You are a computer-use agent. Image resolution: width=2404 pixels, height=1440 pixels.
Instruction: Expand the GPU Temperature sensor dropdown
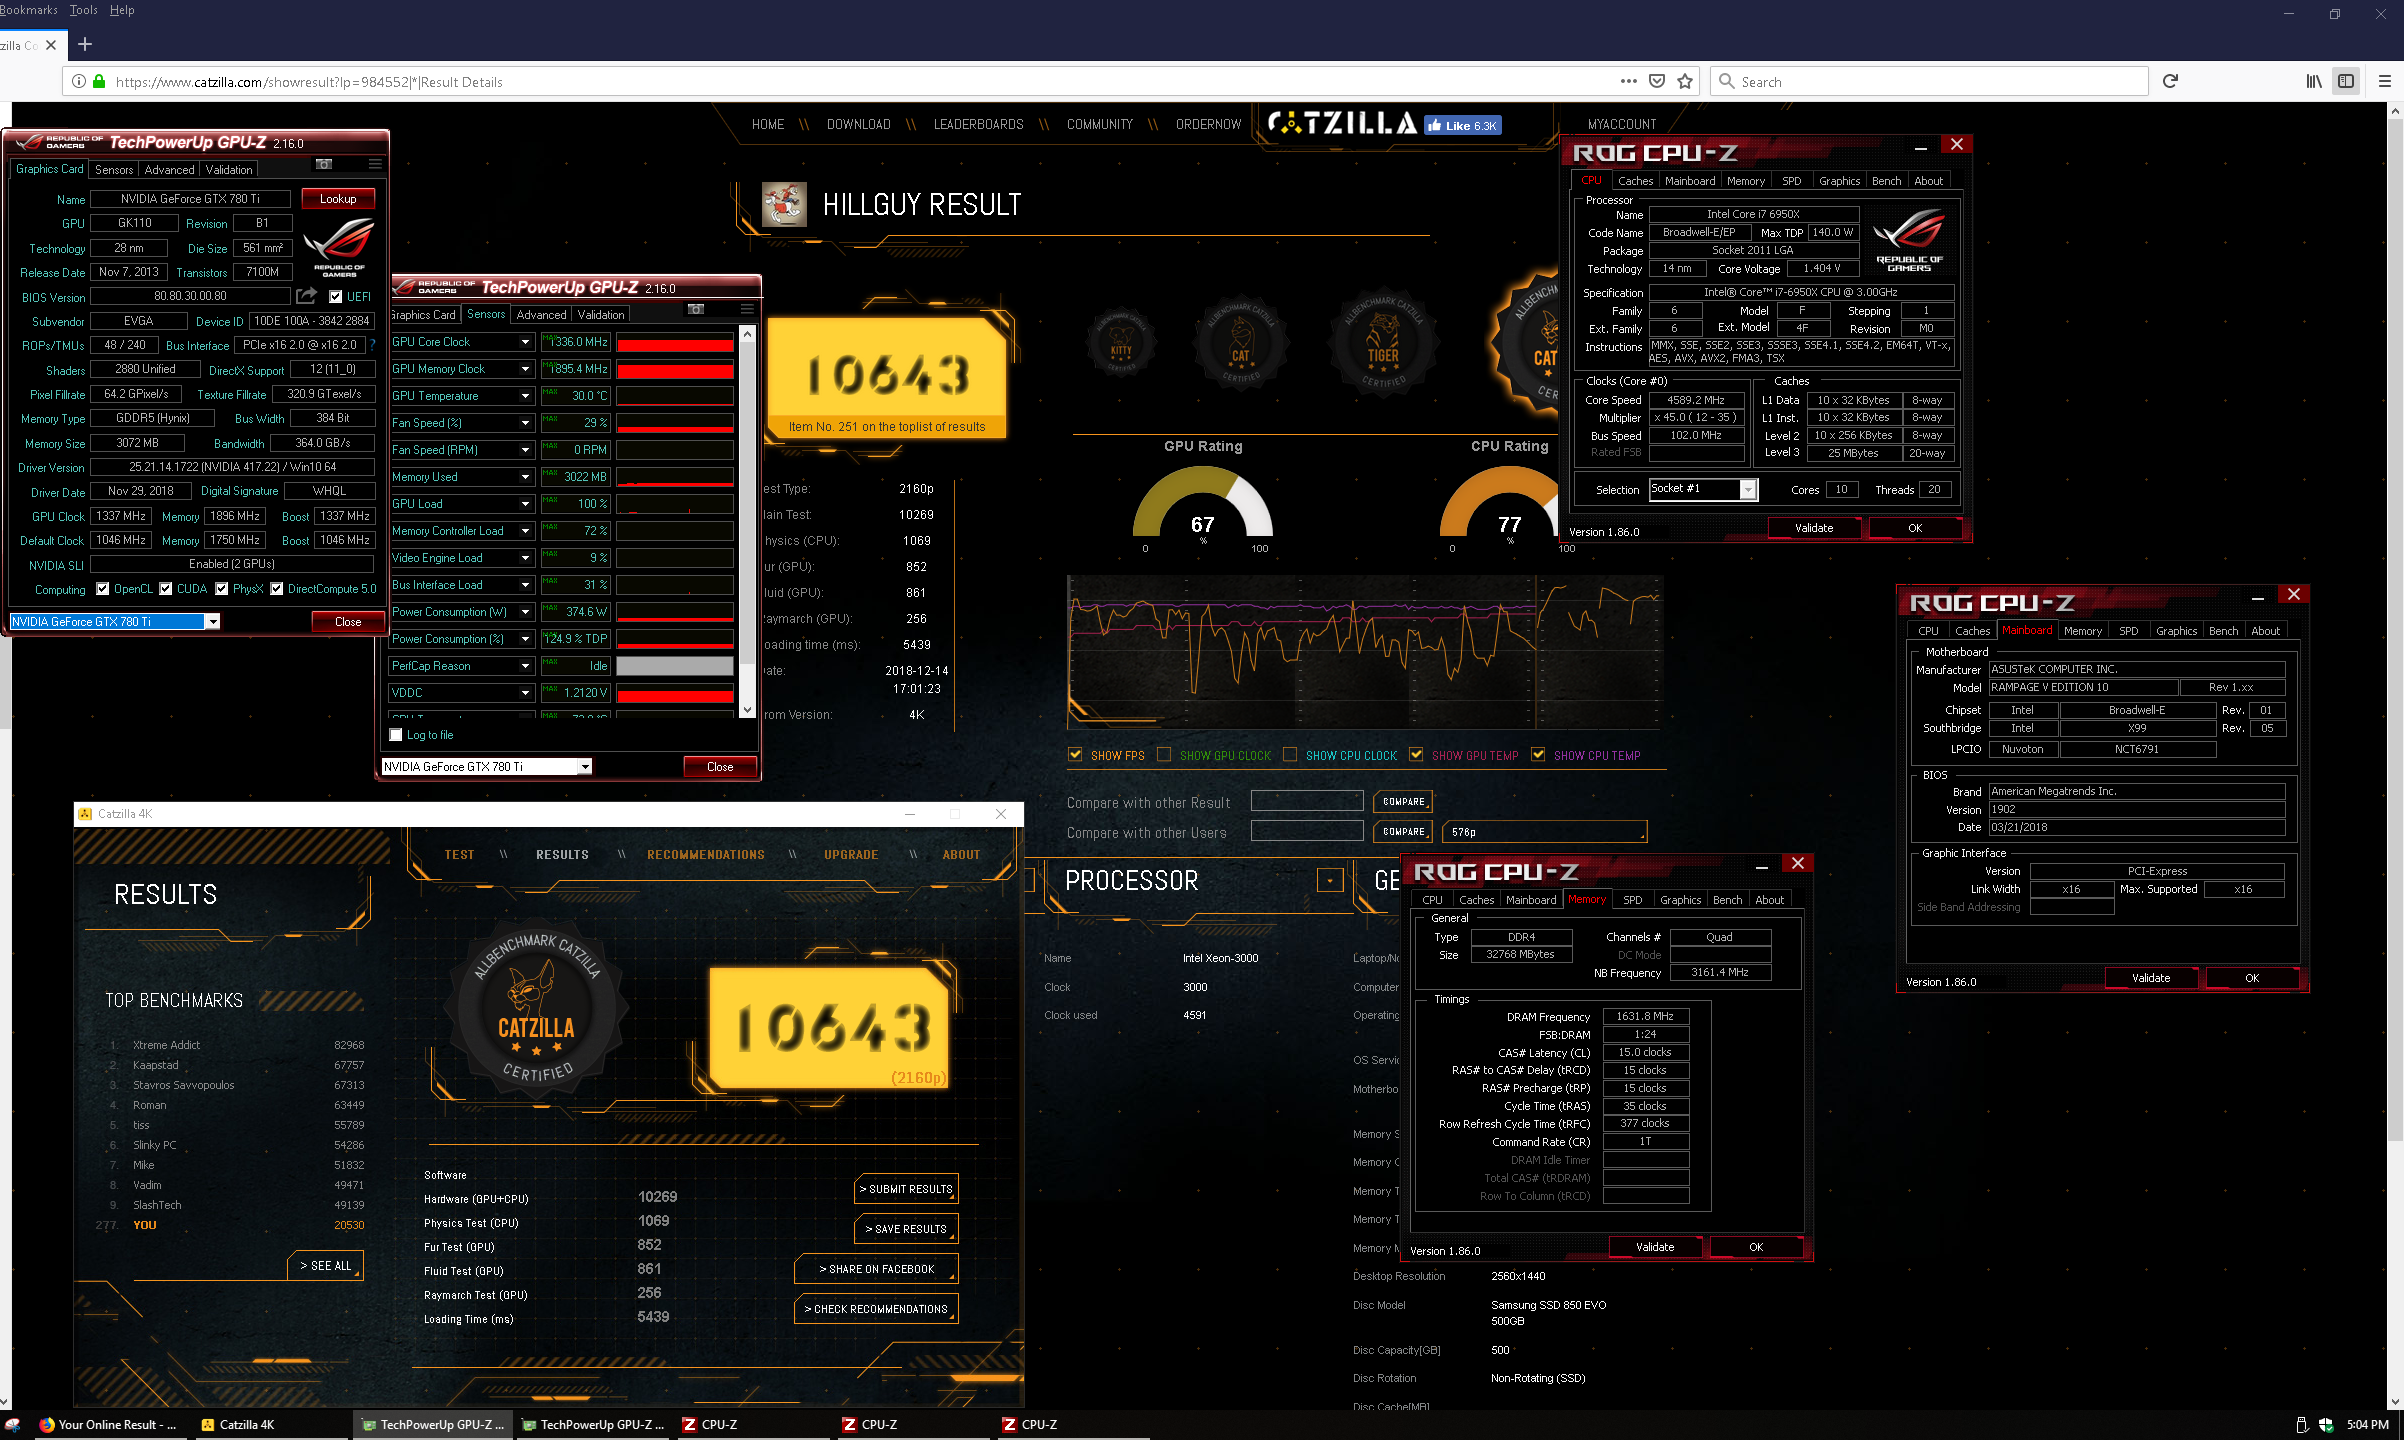coord(525,396)
